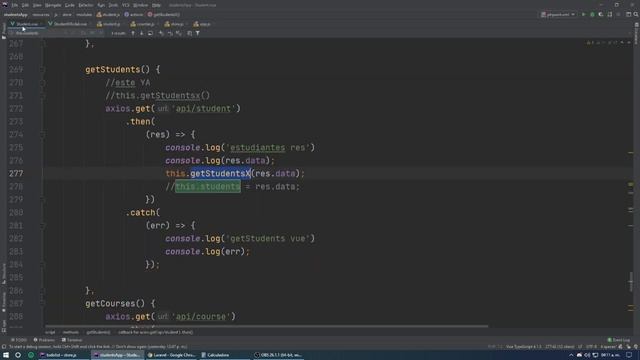Open the Windows Start menu
Image resolution: width=640 pixels, height=360 pixels.
click(6, 355)
